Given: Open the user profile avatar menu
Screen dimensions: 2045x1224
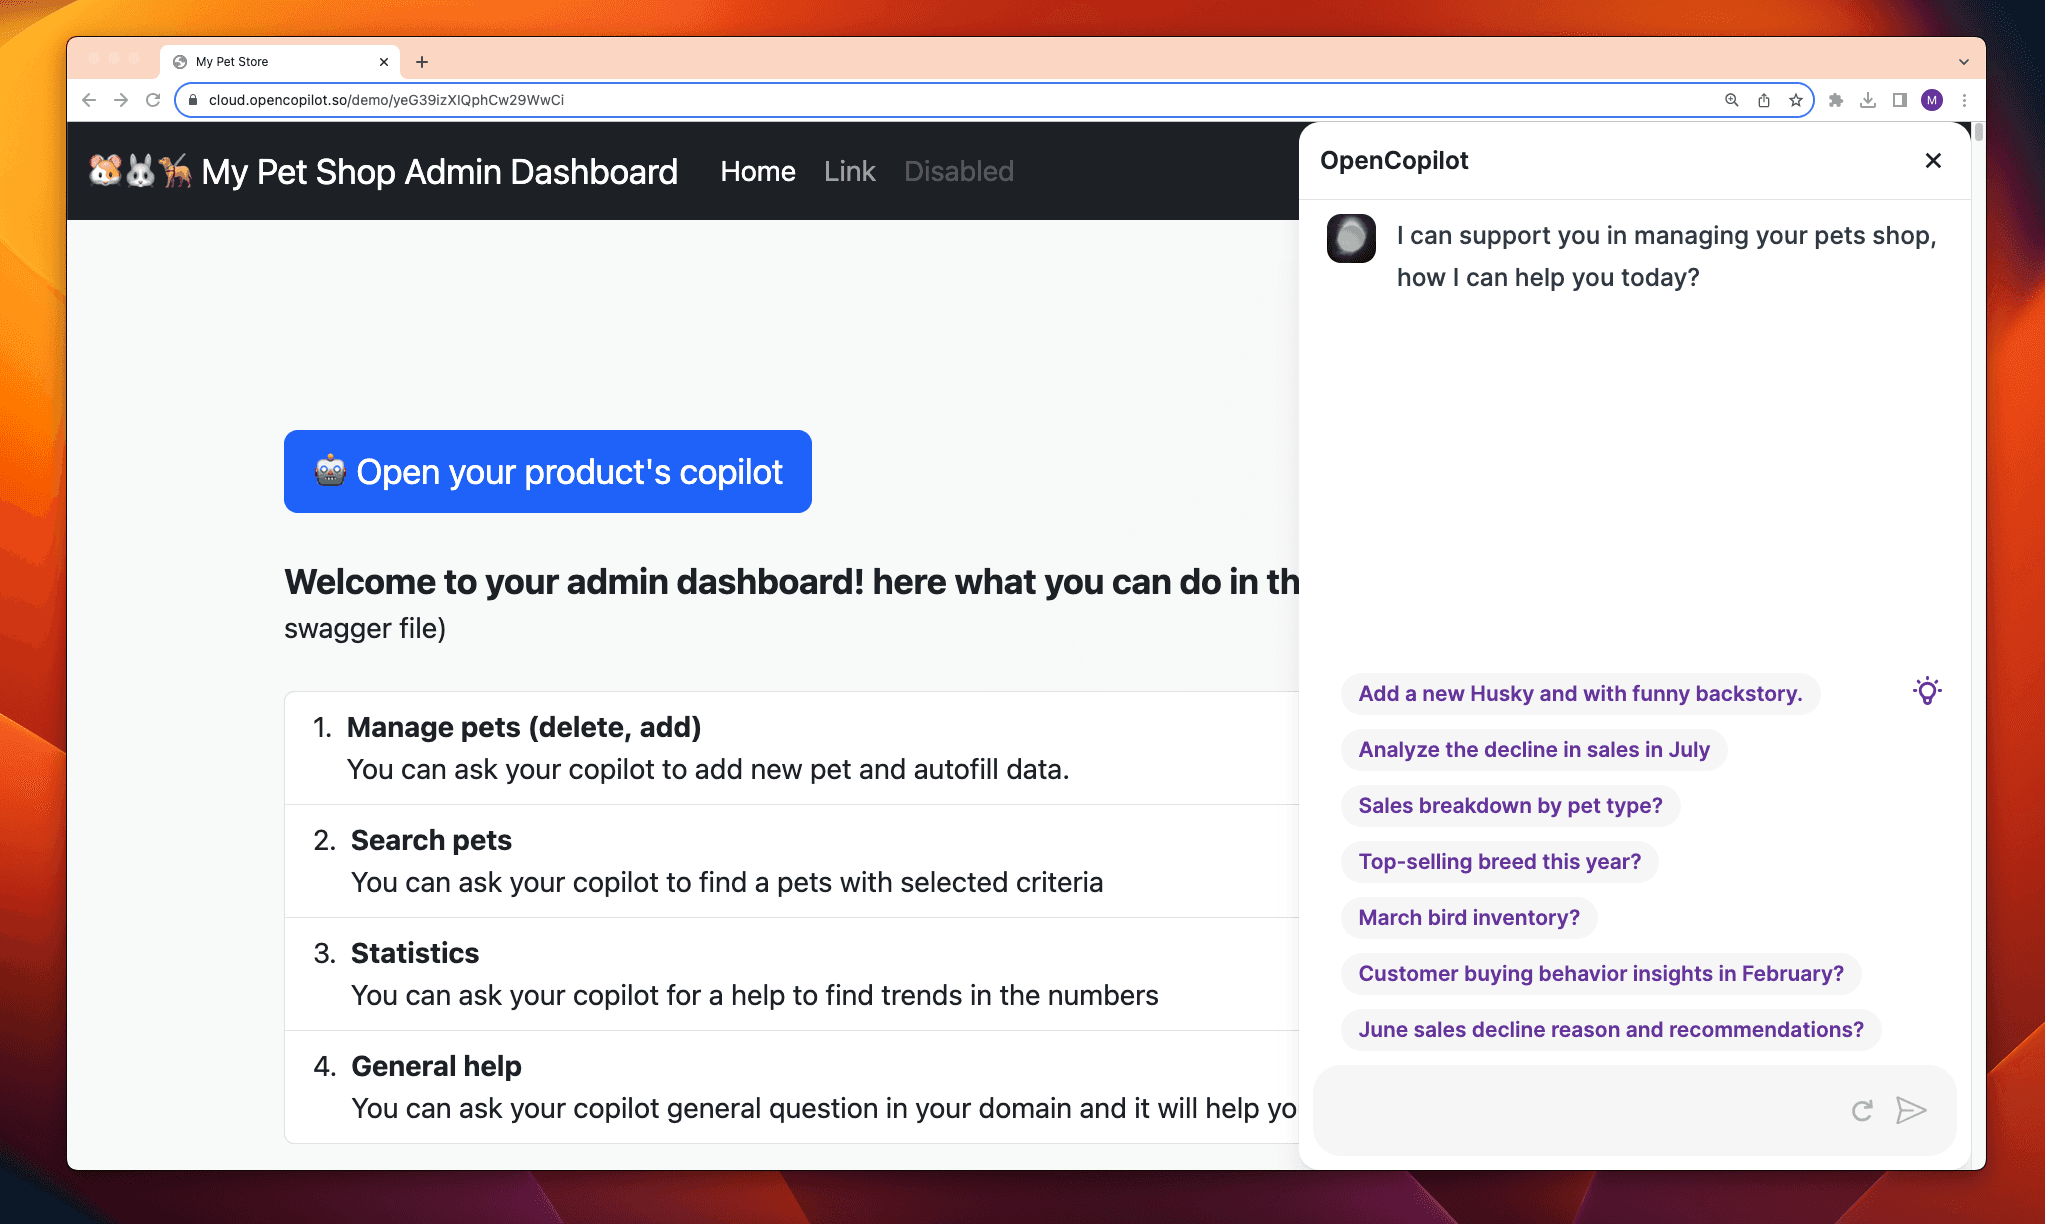Looking at the screenshot, I should [1932, 100].
